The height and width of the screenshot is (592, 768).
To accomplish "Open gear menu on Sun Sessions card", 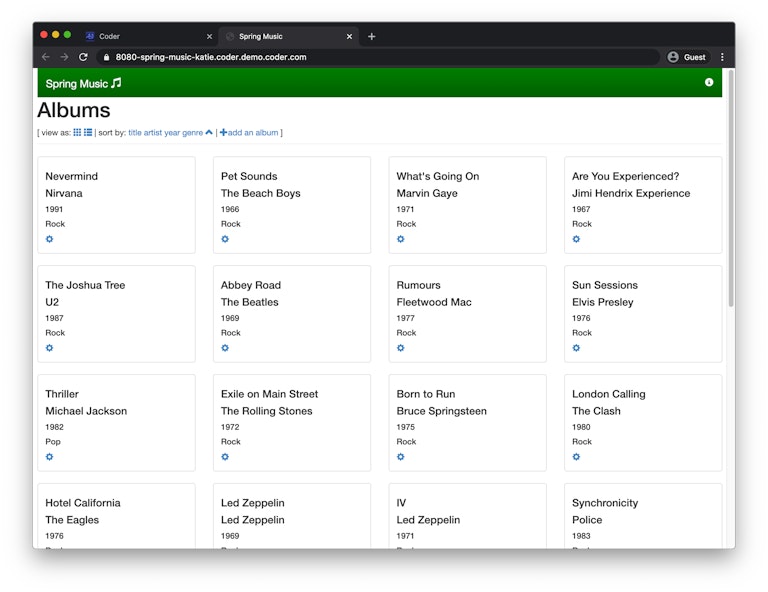I will [576, 348].
